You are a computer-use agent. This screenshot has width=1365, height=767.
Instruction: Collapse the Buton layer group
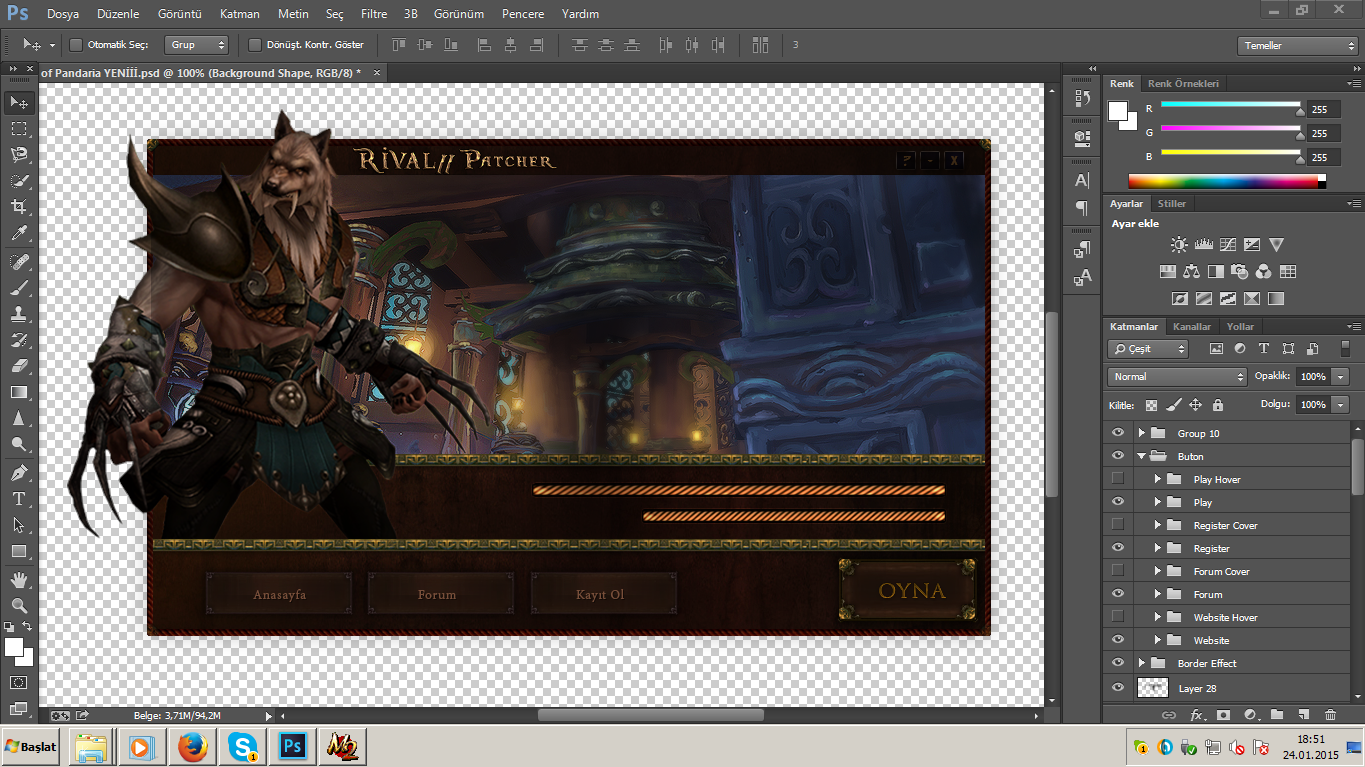point(1141,456)
